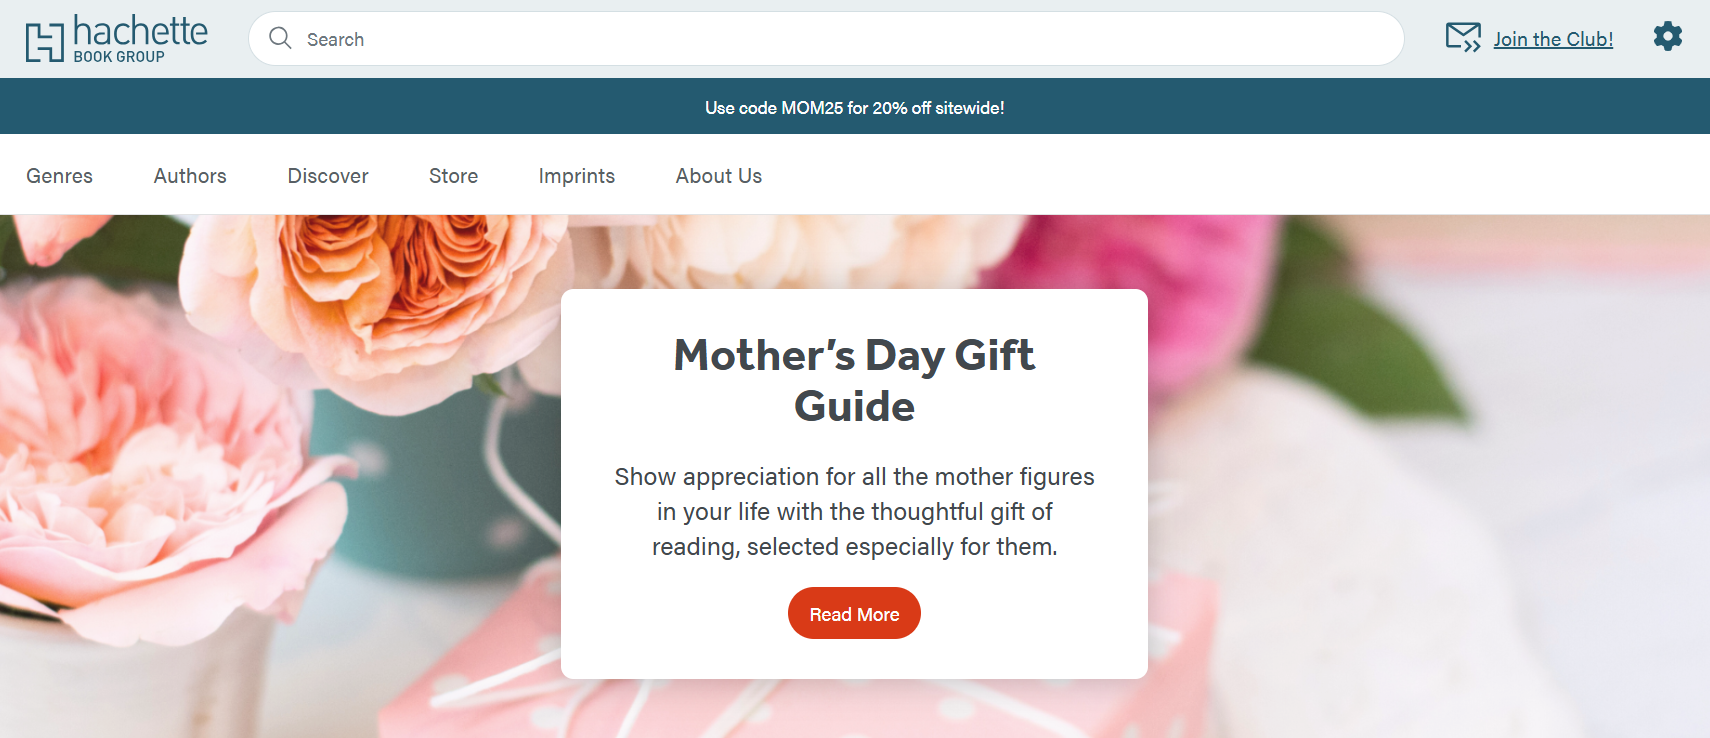
Task: Expand the About Us menu
Action: click(x=718, y=176)
